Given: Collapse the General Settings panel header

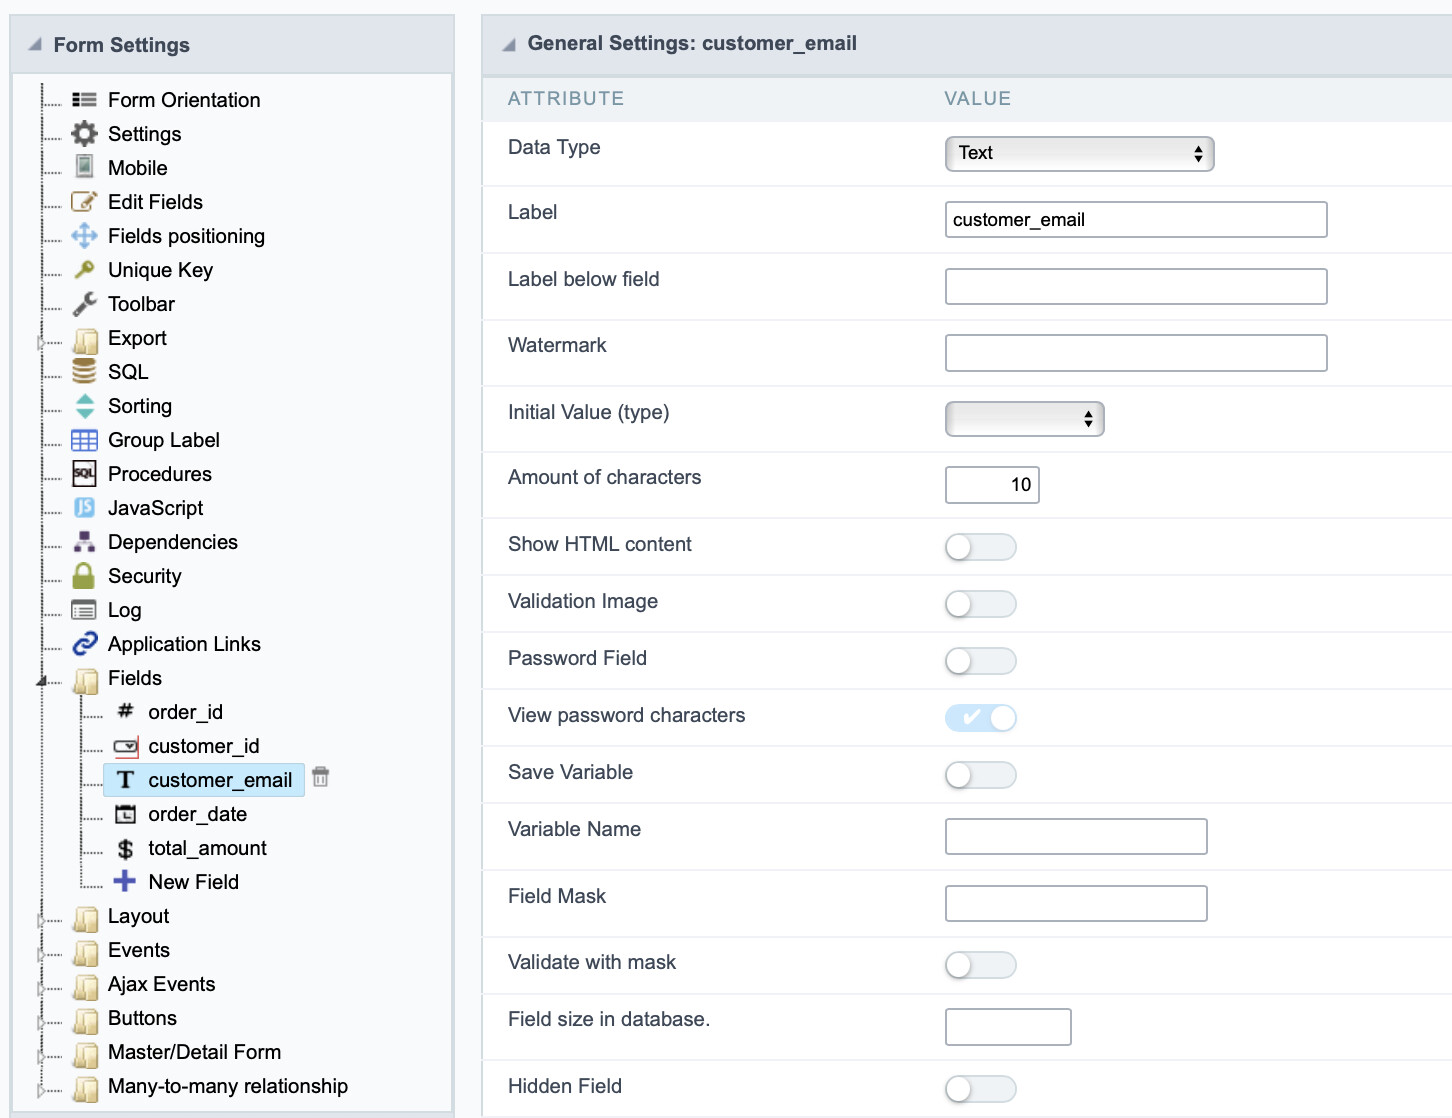Looking at the screenshot, I should click(x=509, y=45).
